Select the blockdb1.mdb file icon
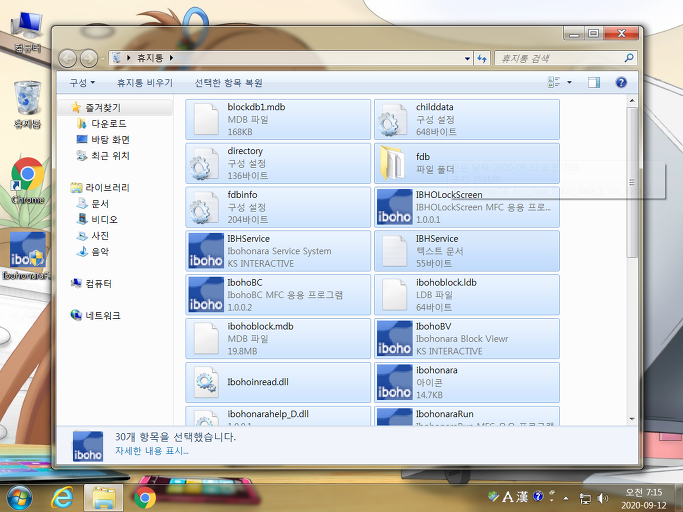 (x=206, y=119)
